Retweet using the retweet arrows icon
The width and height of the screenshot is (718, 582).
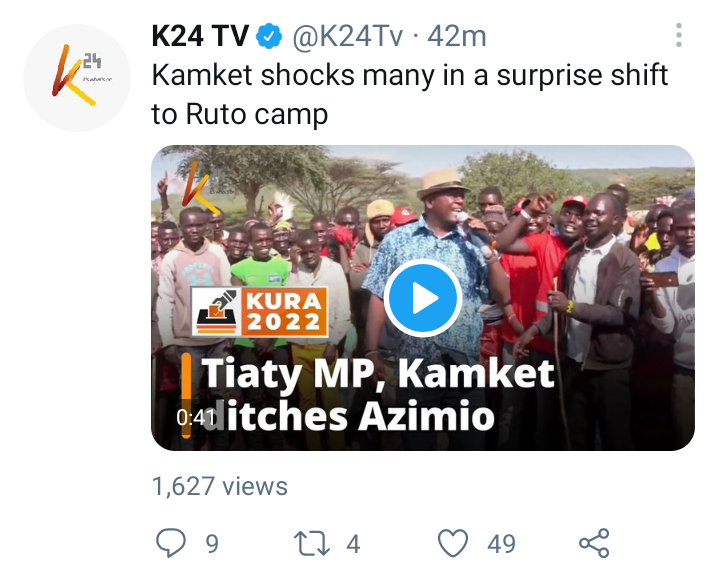(312, 543)
